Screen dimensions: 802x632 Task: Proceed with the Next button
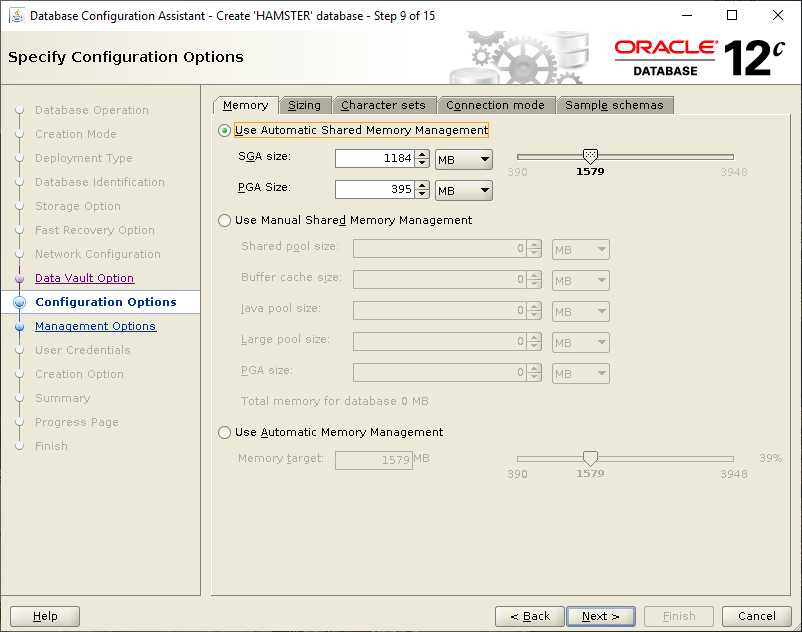pyautogui.click(x=601, y=616)
